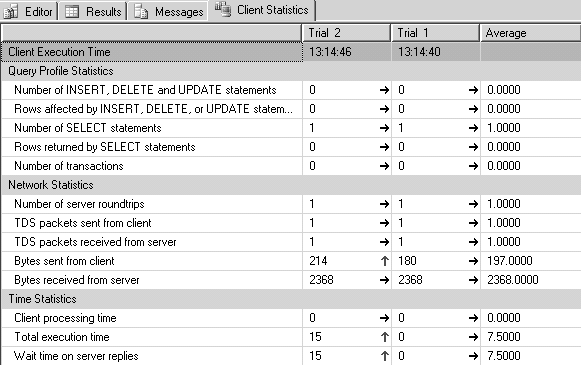Click the 214 bytes sent value

click(x=318, y=261)
